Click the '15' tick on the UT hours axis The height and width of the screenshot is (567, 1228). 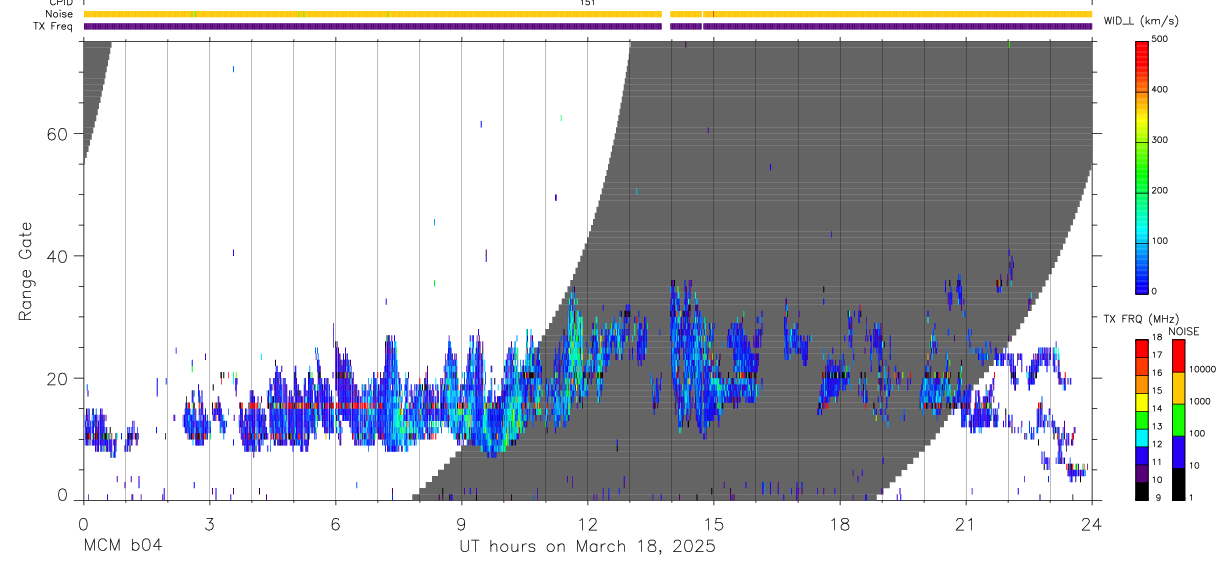pos(714,523)
